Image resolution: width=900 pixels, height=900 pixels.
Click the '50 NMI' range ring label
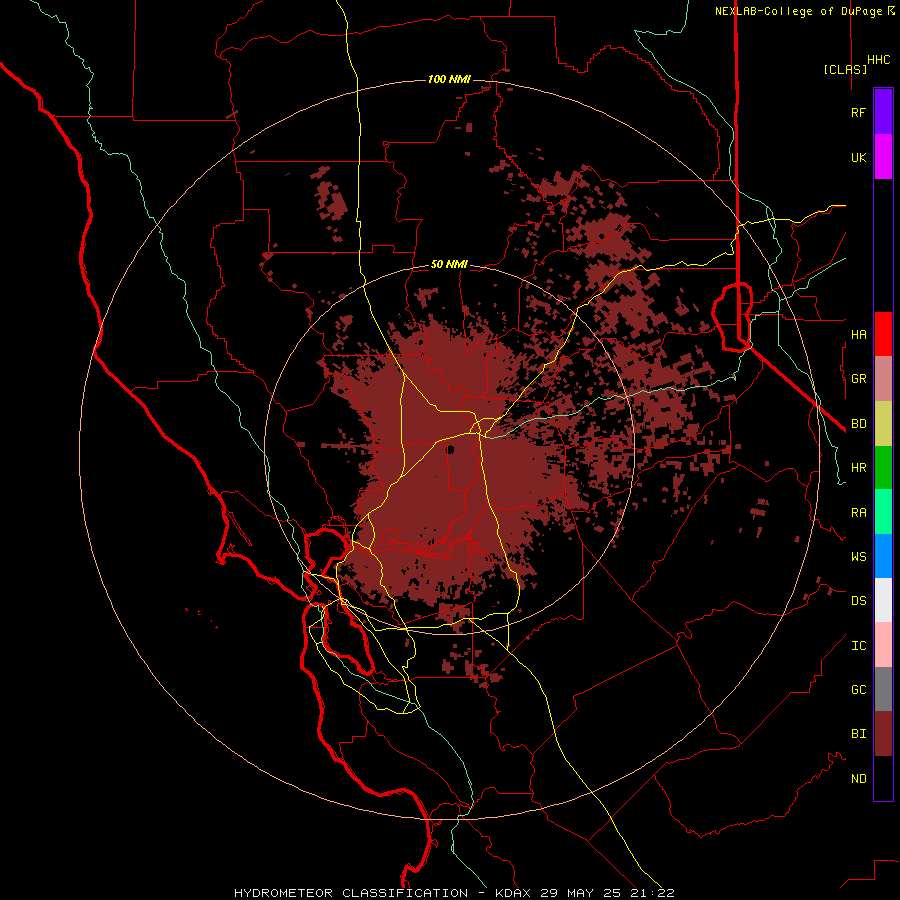pos(449,265)
